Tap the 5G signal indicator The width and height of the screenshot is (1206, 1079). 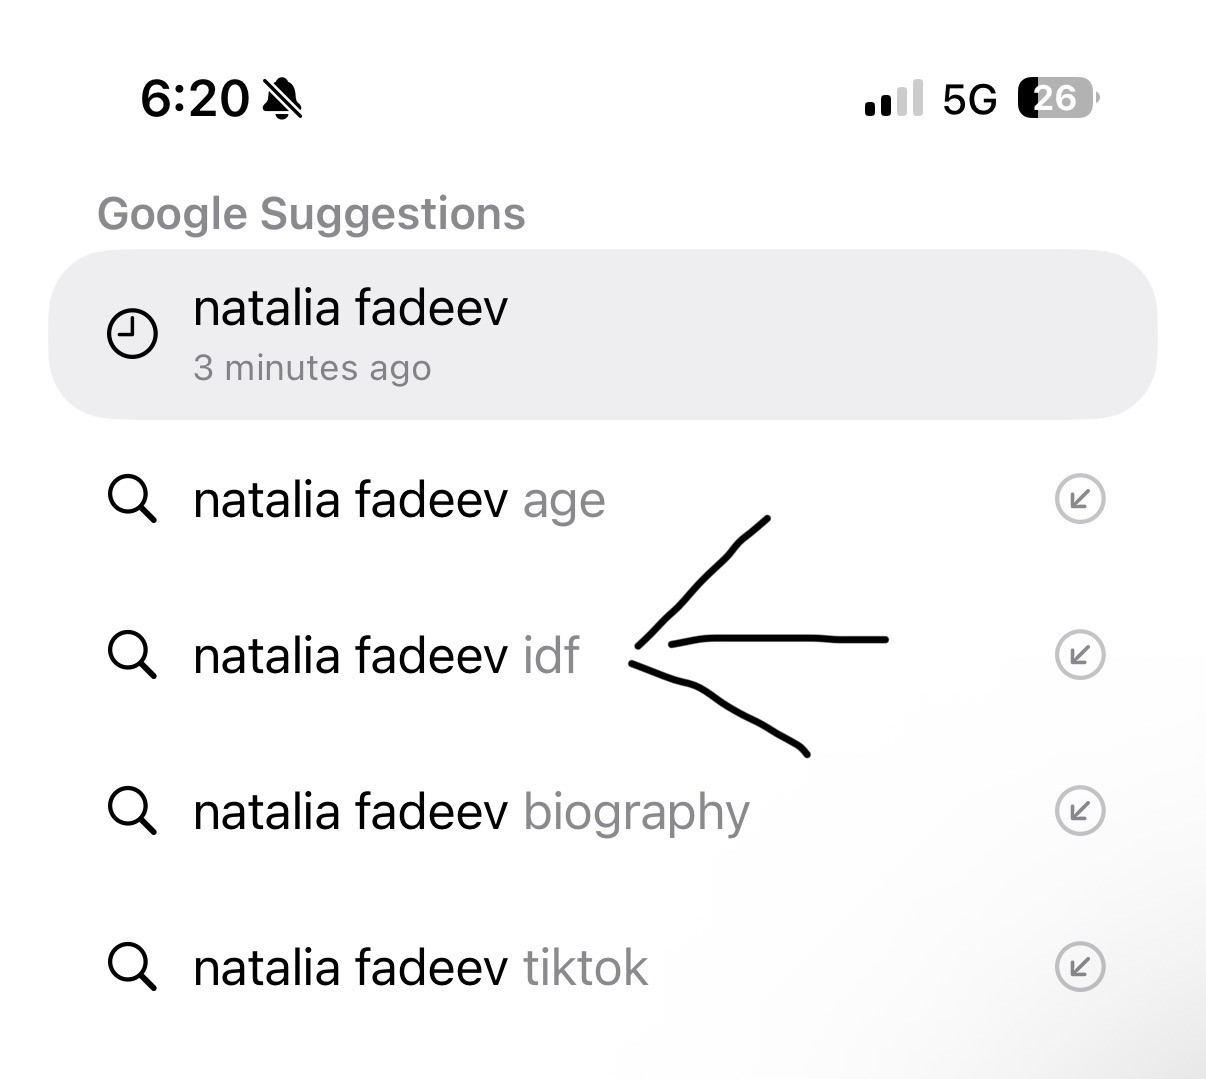click(x=969, y=99)
